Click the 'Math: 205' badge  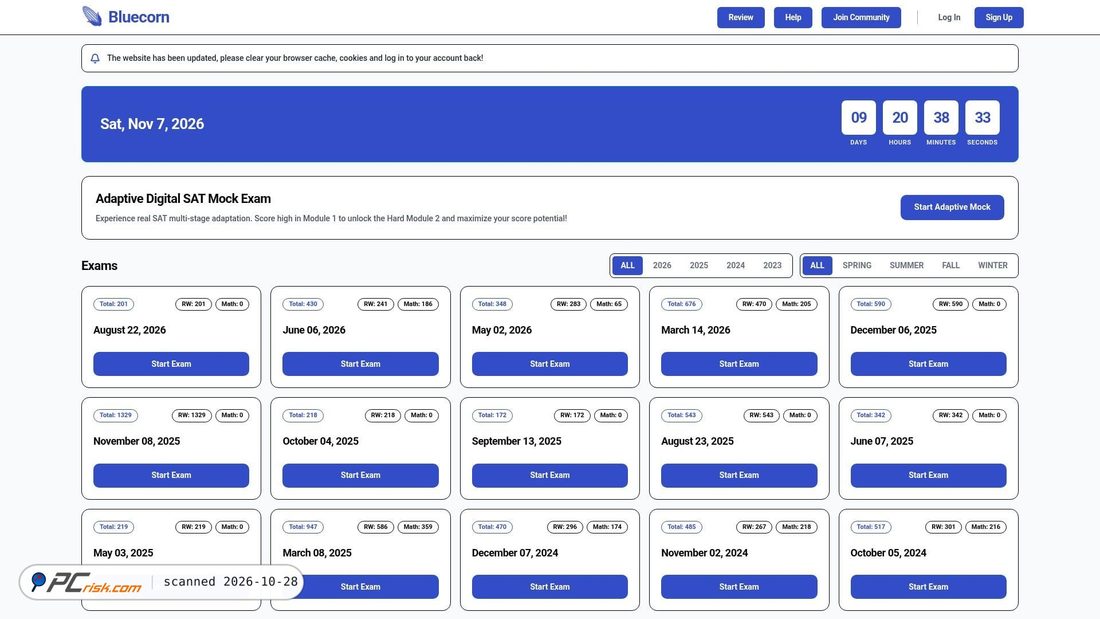(796, 304)
